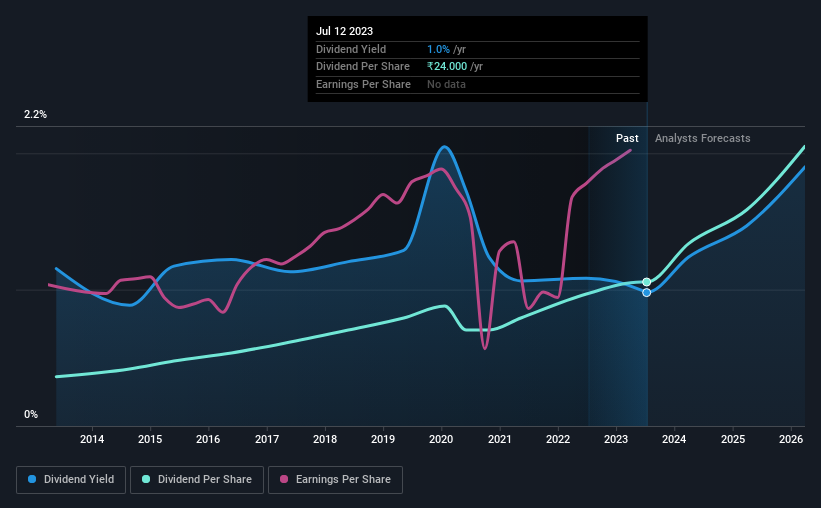Click the 2016 x-axis label

(x=208, y=439)
